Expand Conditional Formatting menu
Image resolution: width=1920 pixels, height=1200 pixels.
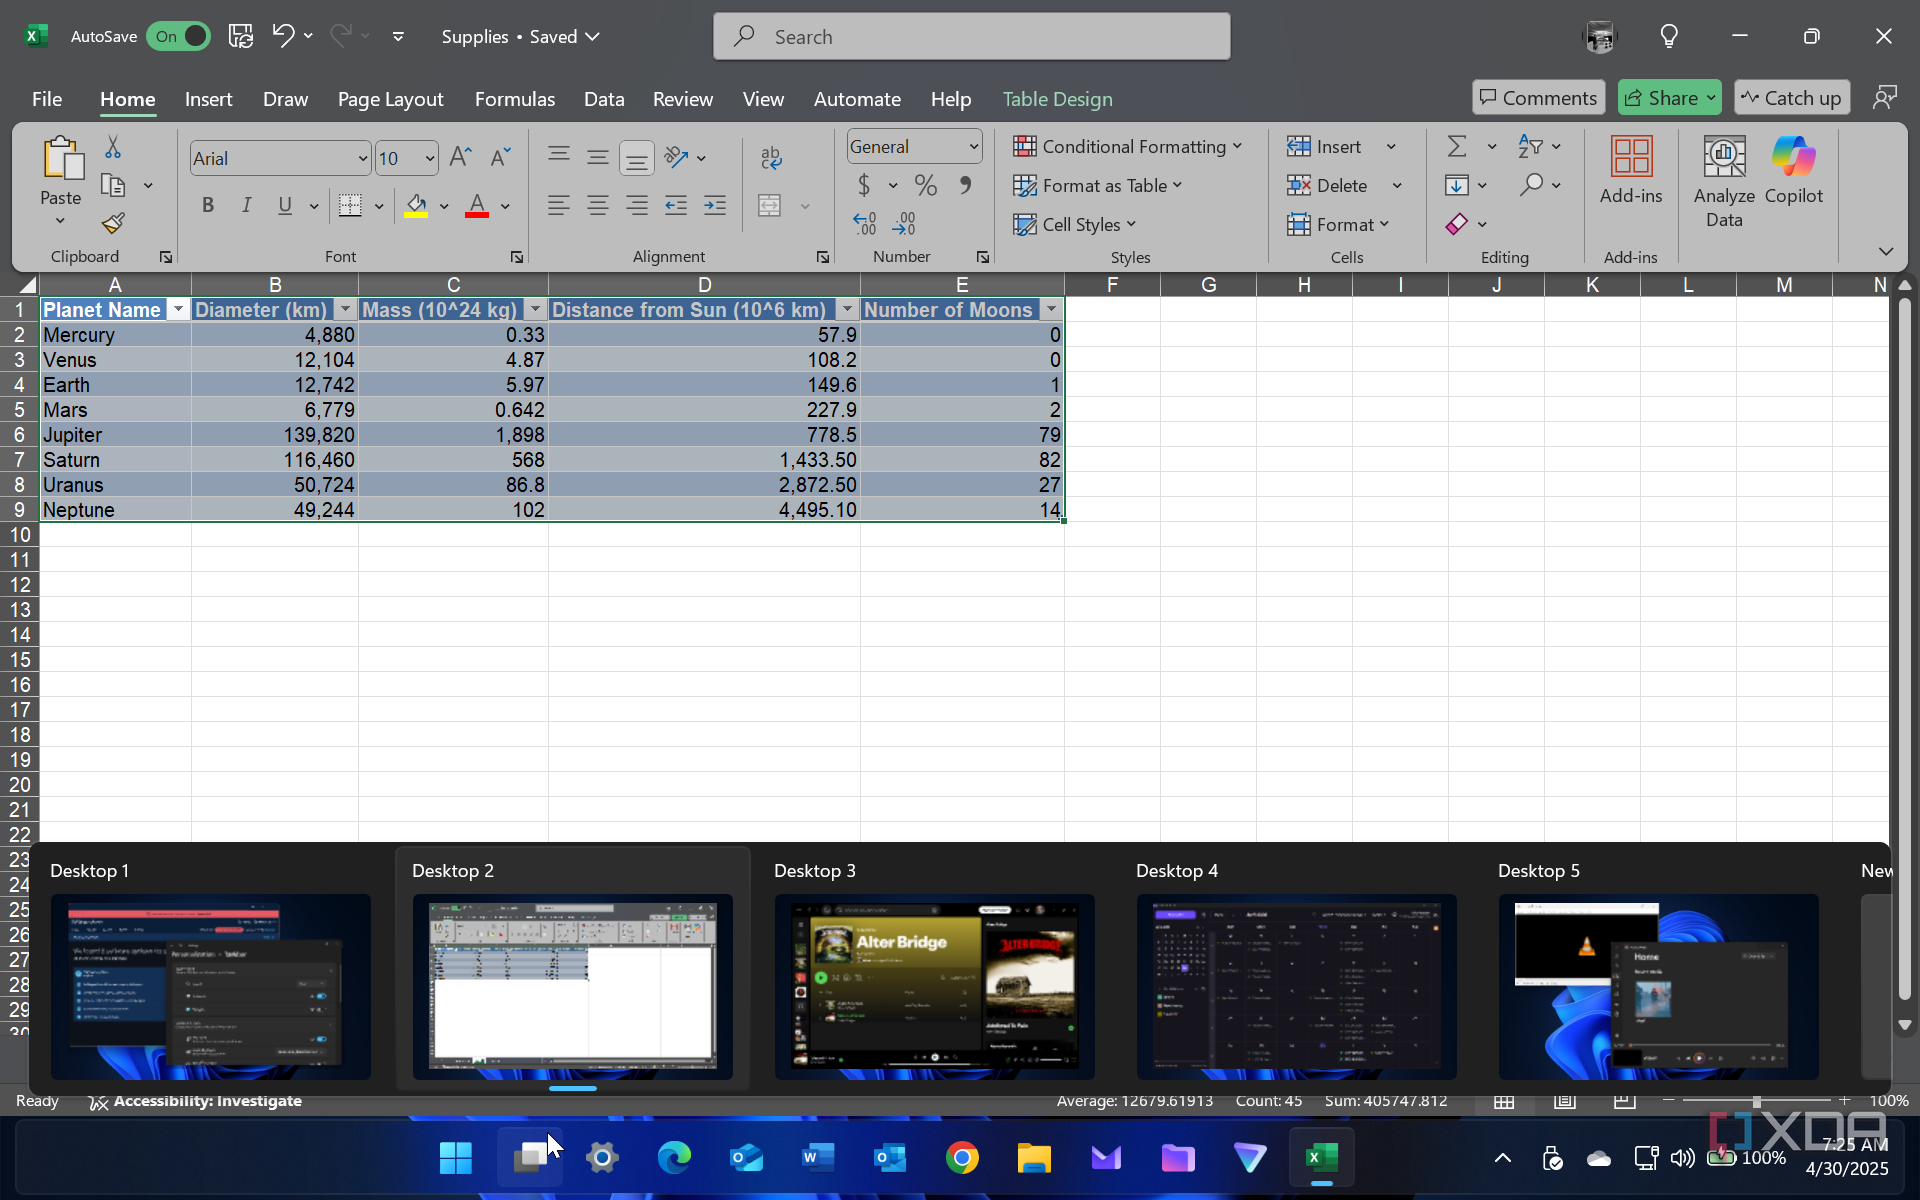(1127, 147)
